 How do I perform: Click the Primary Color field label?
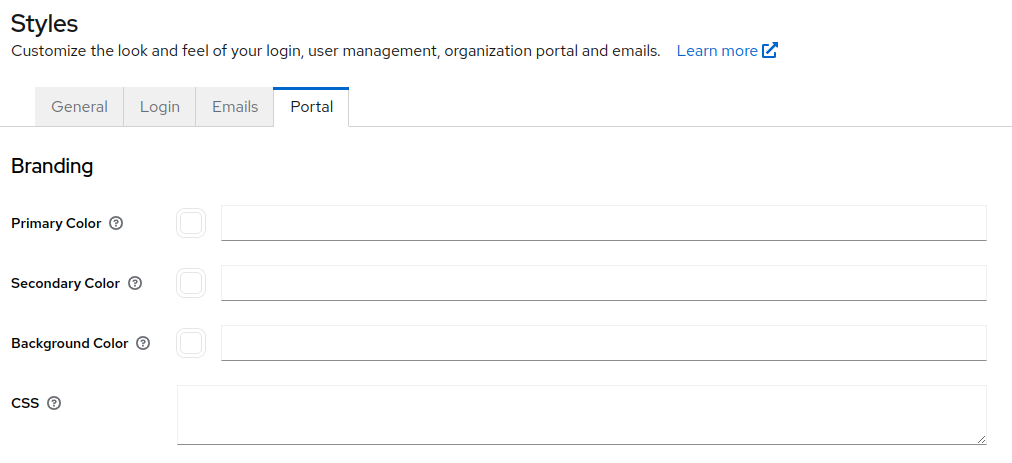[x=56, y=224]
